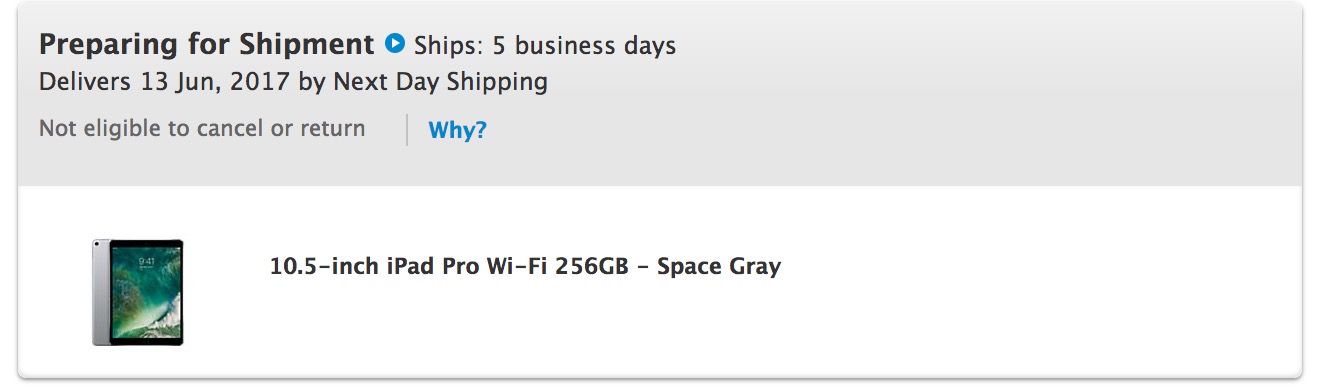Select the Not eligible to cancel or return text
Screen dimensions: 1320x390
[202, 129]
